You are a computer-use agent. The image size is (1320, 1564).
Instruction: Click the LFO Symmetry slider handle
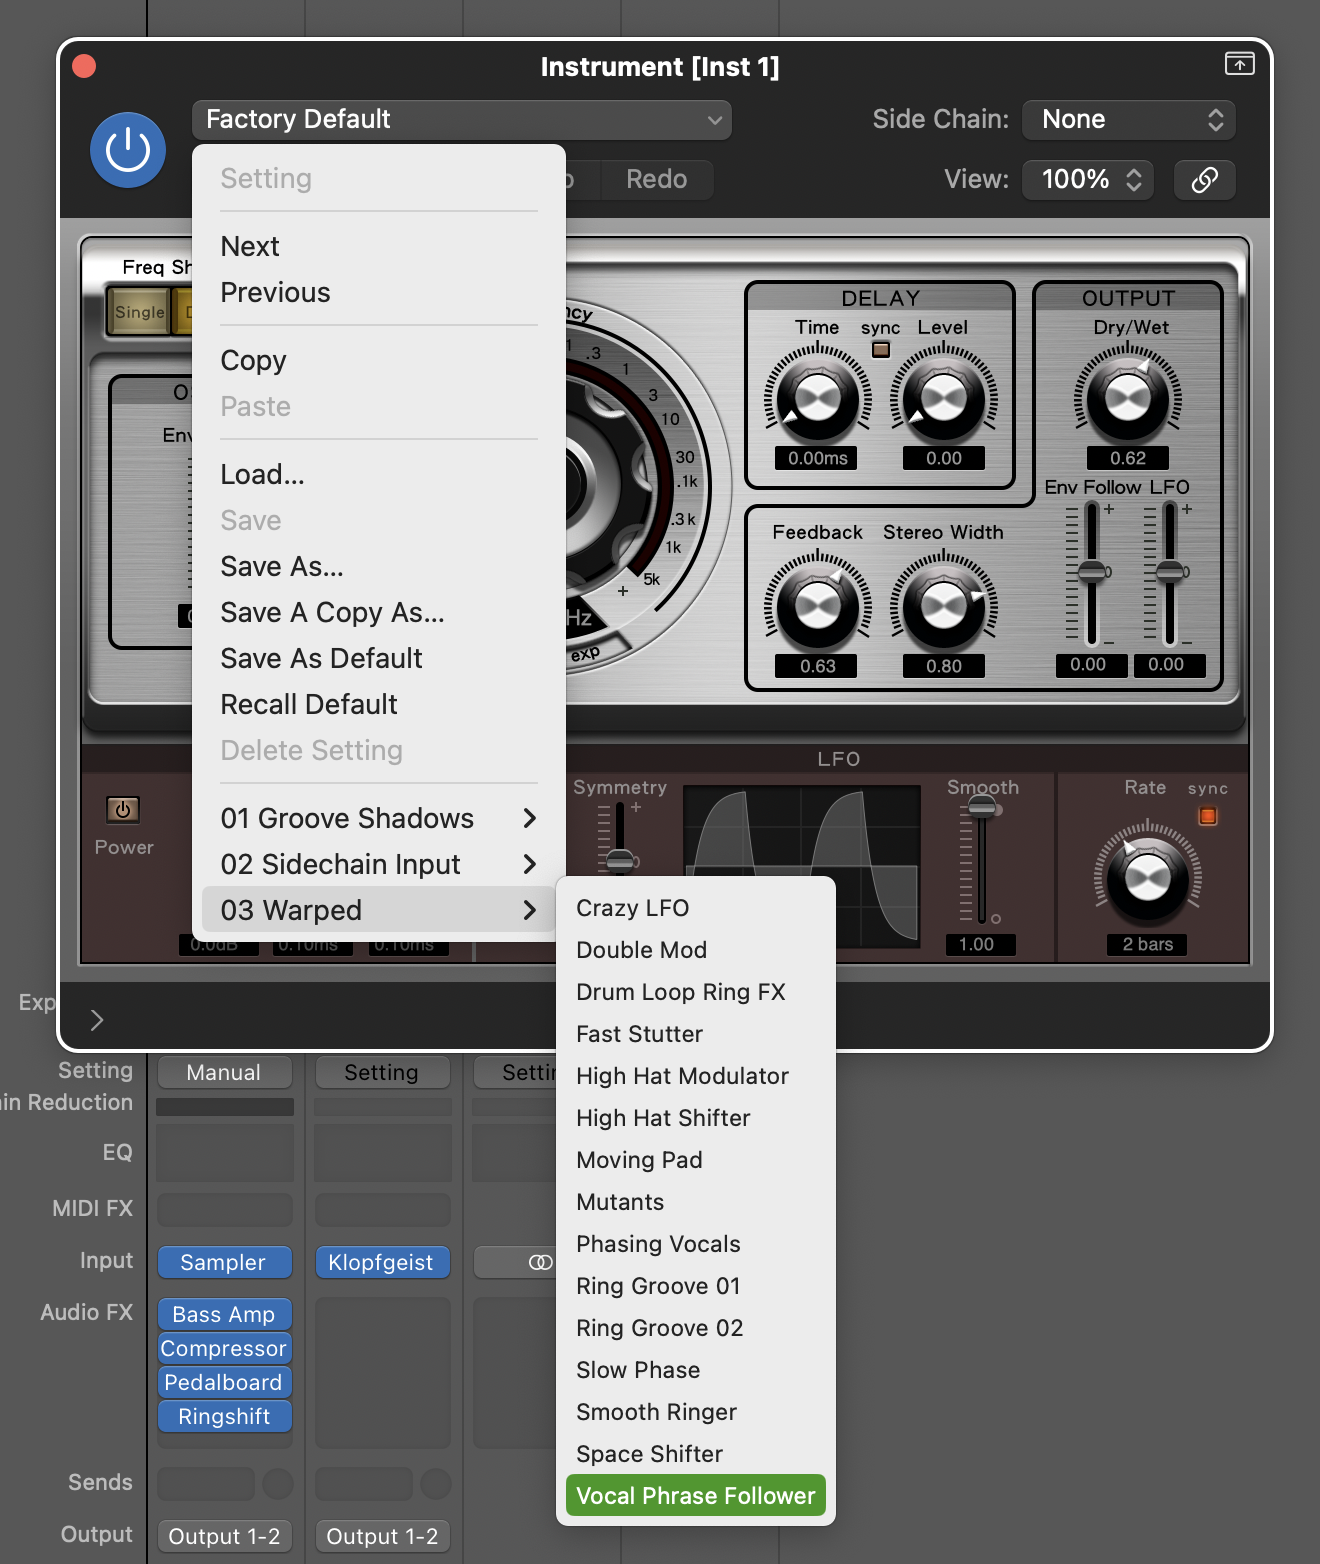[x=620, y=859]
